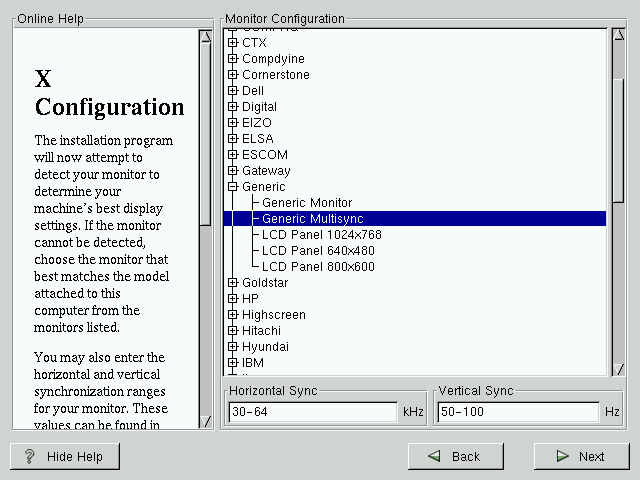Choose LCD Panel 1024x768

321,235
